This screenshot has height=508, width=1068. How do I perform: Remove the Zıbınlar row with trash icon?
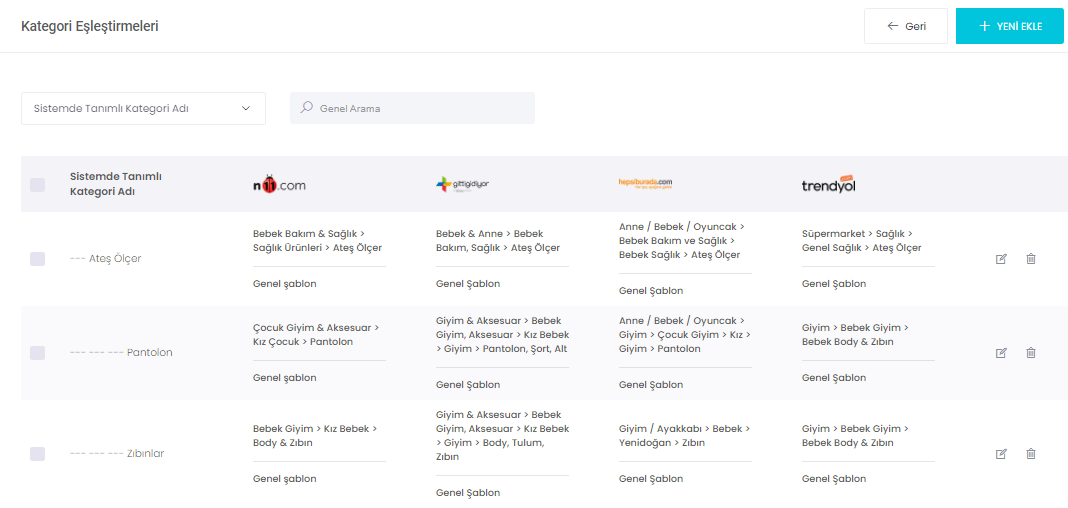tap(1031, 454)
